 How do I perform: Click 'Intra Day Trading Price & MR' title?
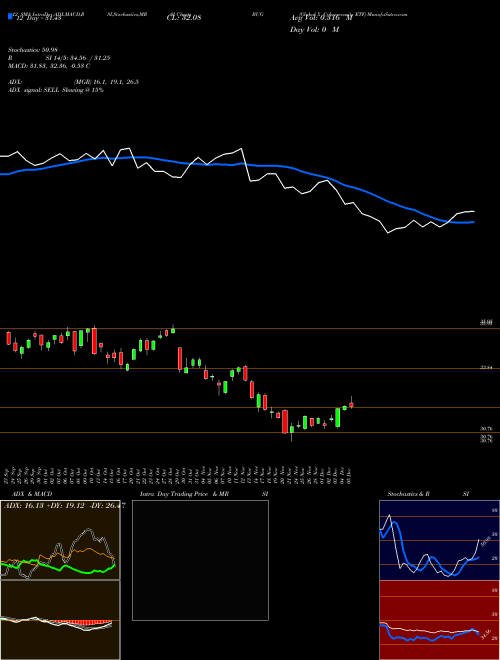(184, 494)
